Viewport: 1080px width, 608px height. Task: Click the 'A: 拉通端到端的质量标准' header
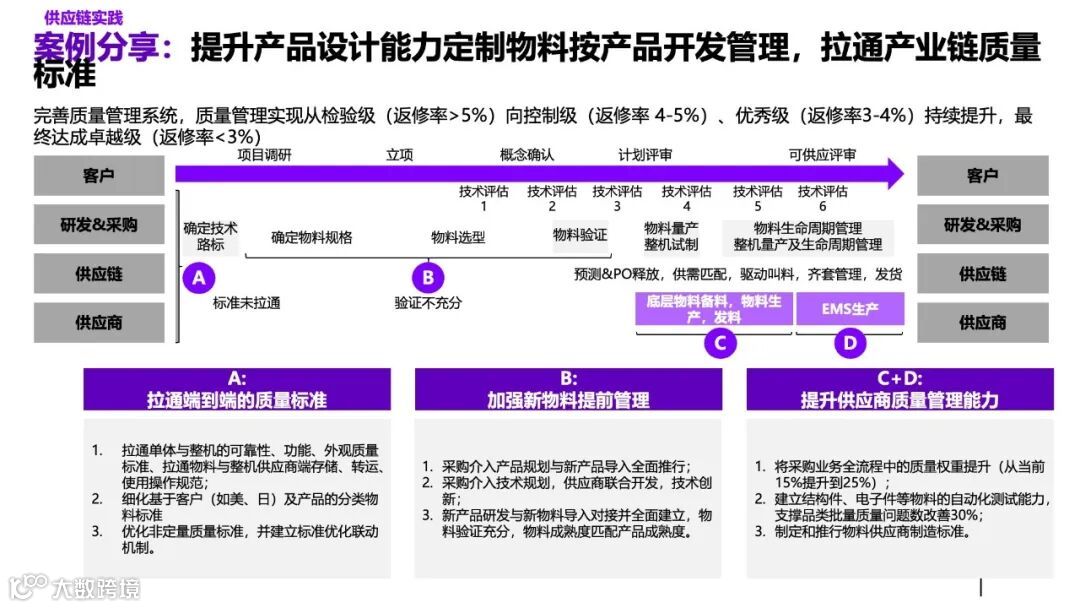(x=237, y=390)
